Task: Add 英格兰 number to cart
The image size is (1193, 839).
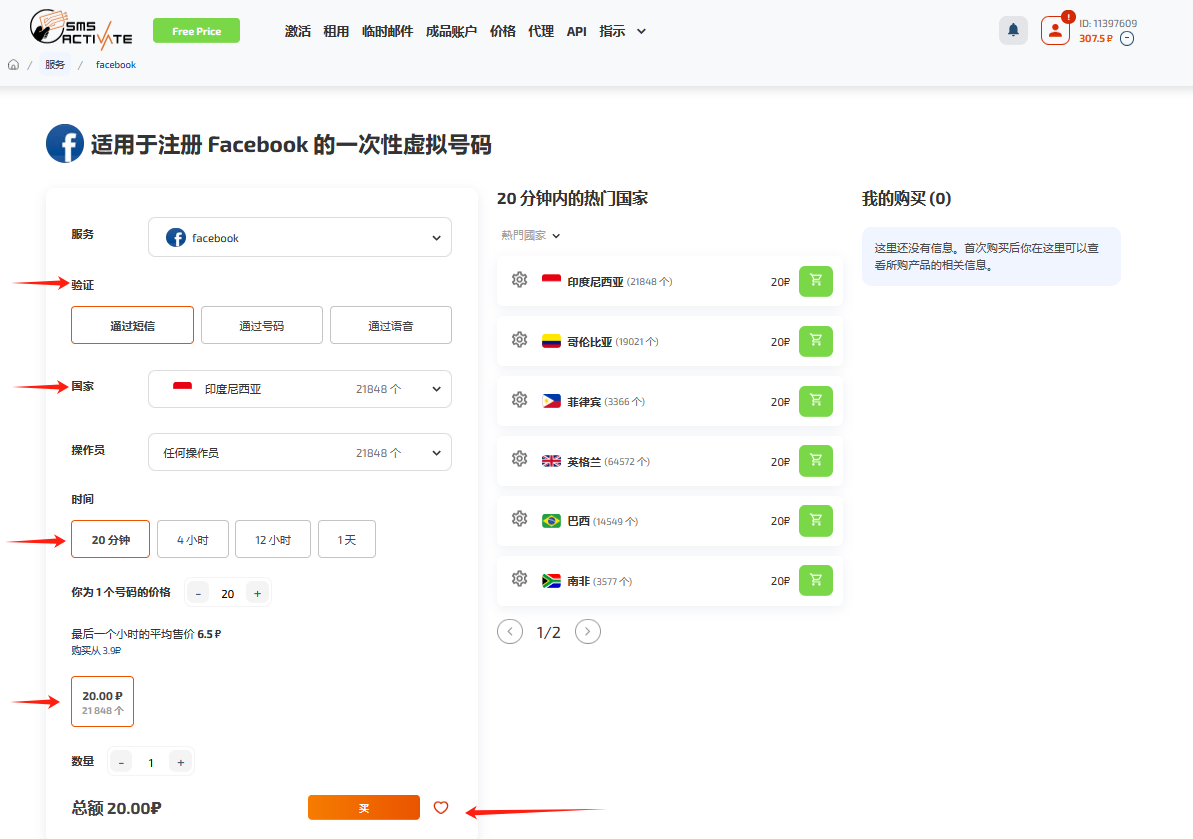Action: 816,460
